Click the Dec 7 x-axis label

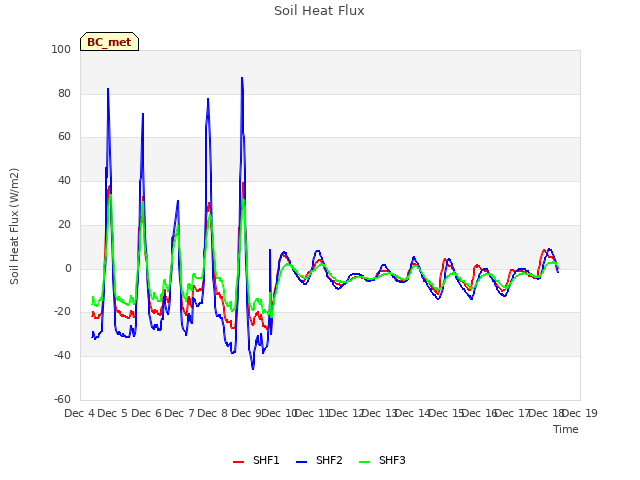(x=179, y=413)
